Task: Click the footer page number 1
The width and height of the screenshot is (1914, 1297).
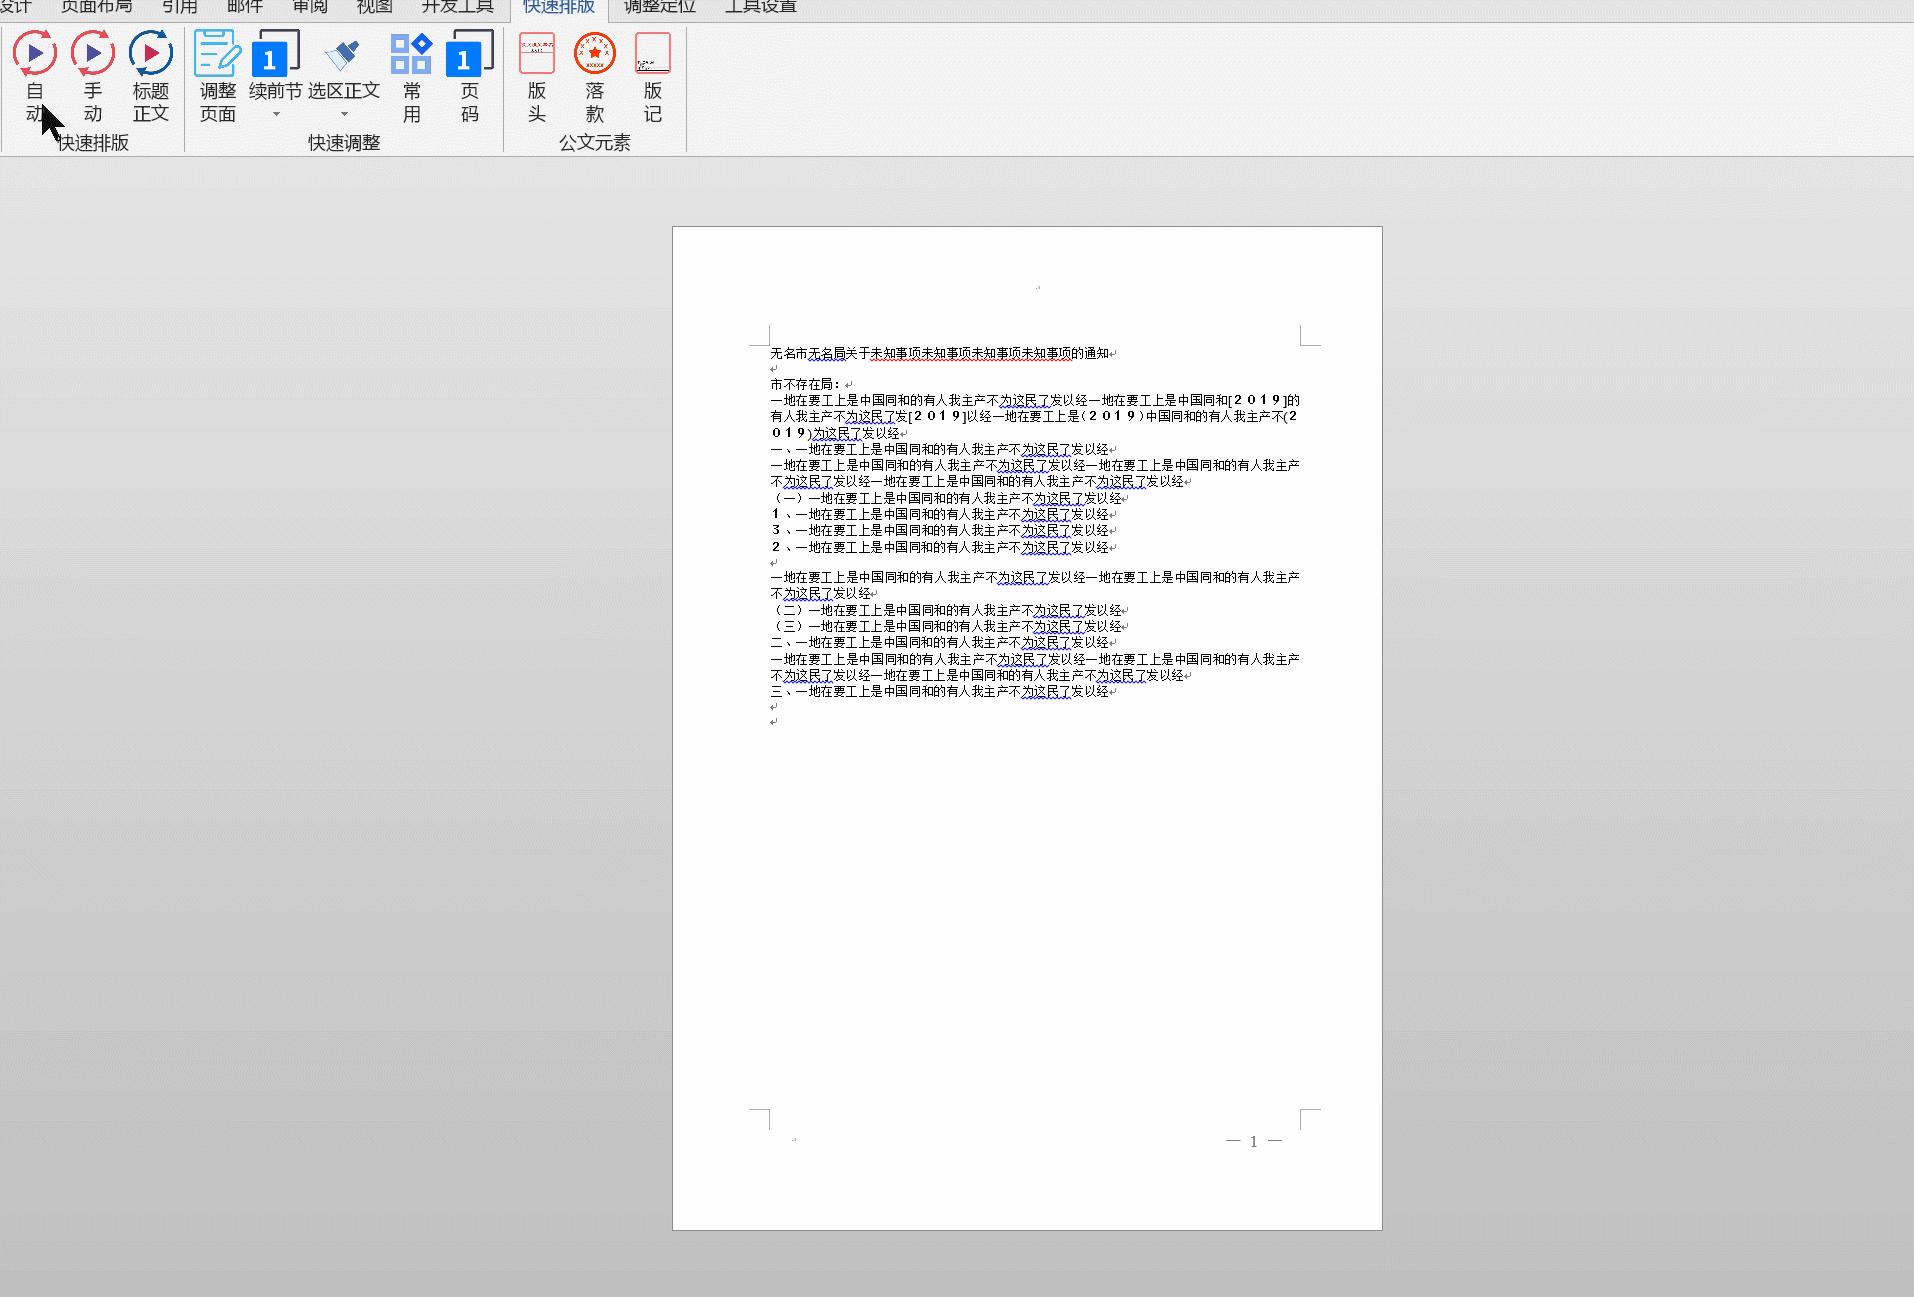Action: (x=1253, y=1141)
